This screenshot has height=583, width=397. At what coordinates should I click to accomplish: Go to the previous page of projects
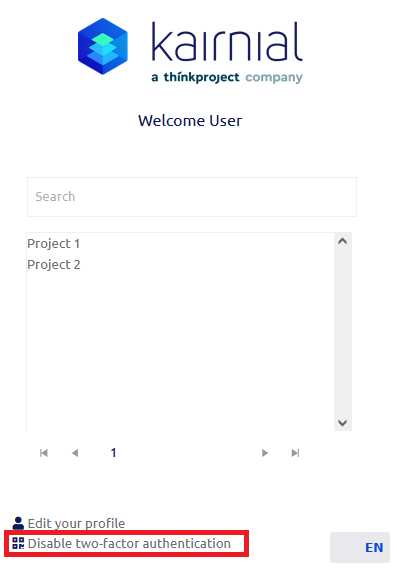pyautogui.click(x=75, y=453)
